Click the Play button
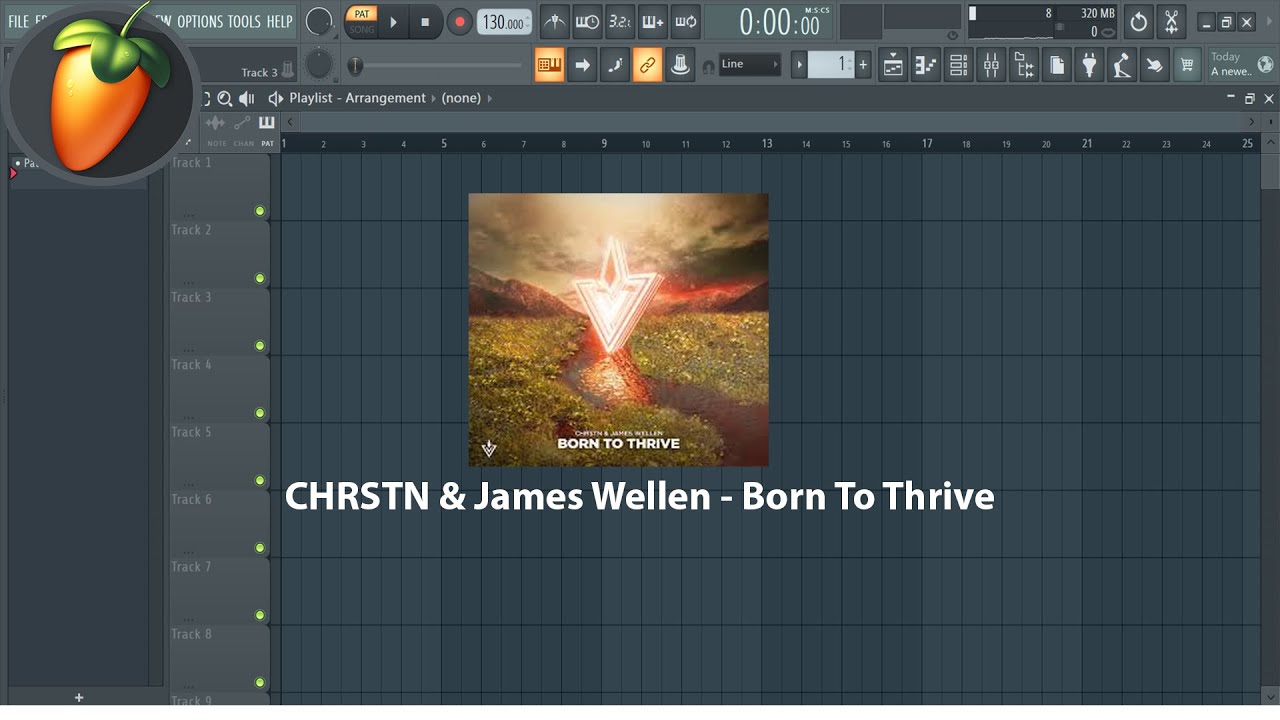Screen dimensions: 1280x720 [393, 22]
